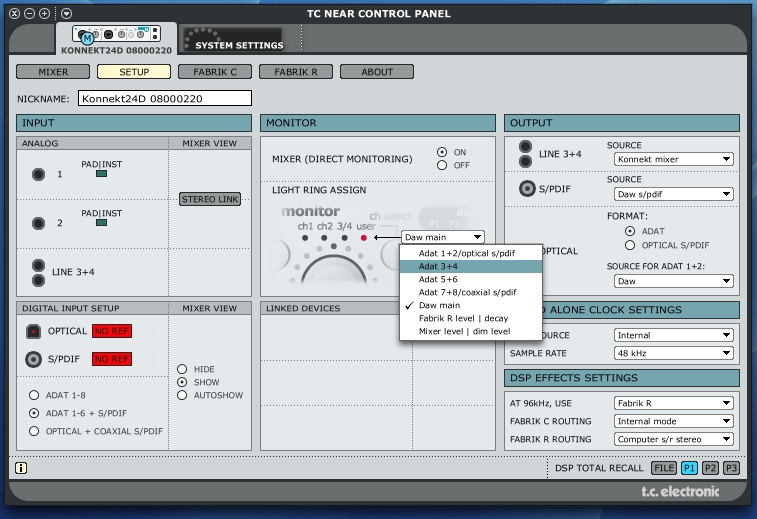The height and width of the screenshot is (519, 757).
Task: Open S/PDIF source dropdown
Action: [x=673, y=194]
